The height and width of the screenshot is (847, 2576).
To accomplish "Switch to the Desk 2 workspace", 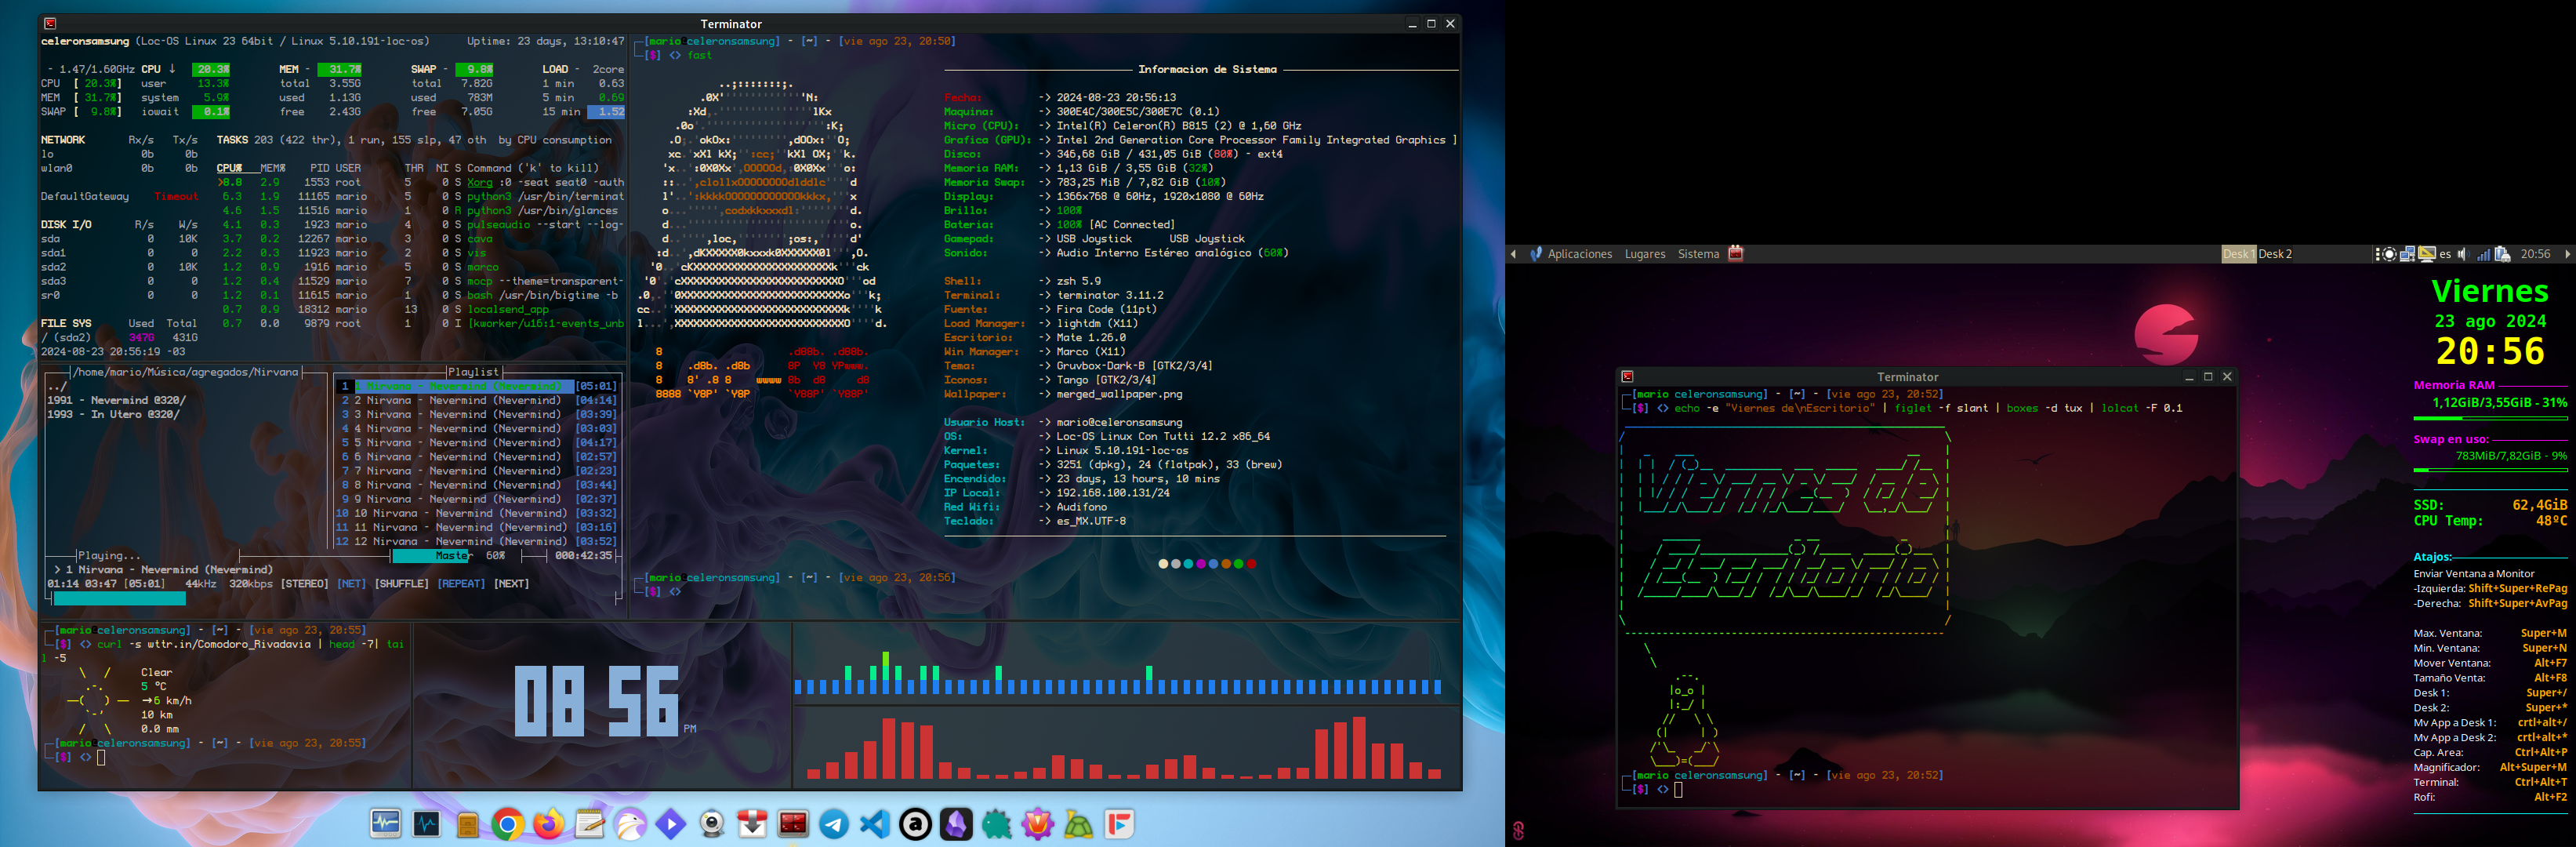I will point(2275,254).
